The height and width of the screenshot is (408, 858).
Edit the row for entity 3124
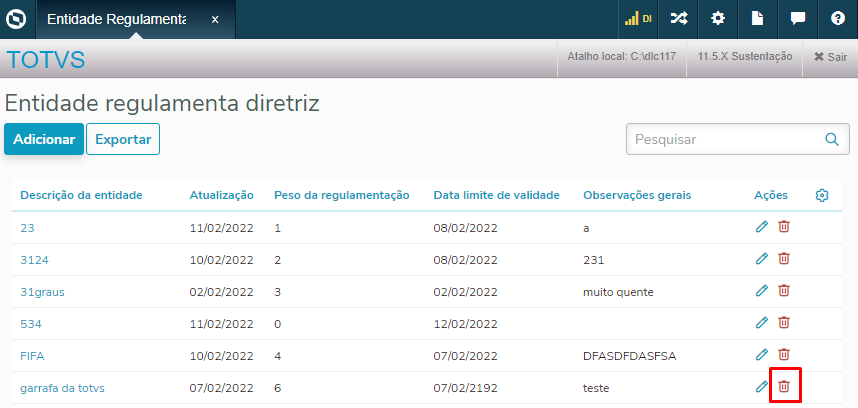pyautogui.click(x=762, y=259)
